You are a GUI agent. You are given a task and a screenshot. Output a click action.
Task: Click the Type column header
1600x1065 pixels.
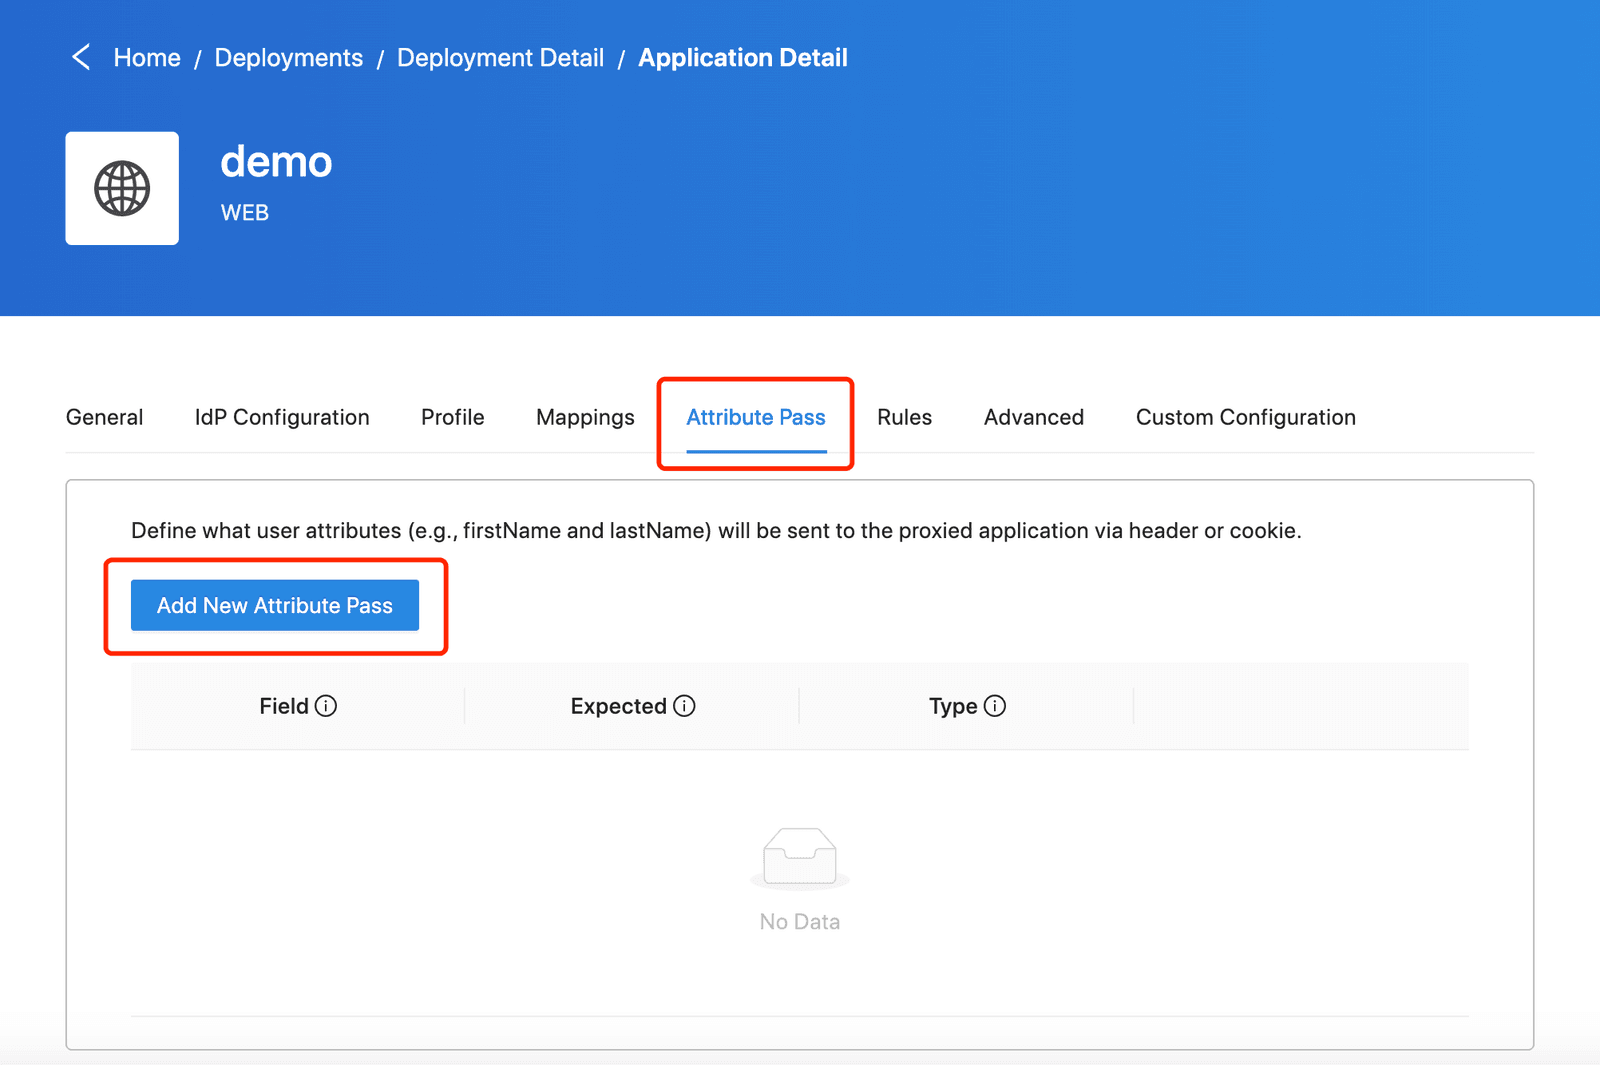(967, 706)
